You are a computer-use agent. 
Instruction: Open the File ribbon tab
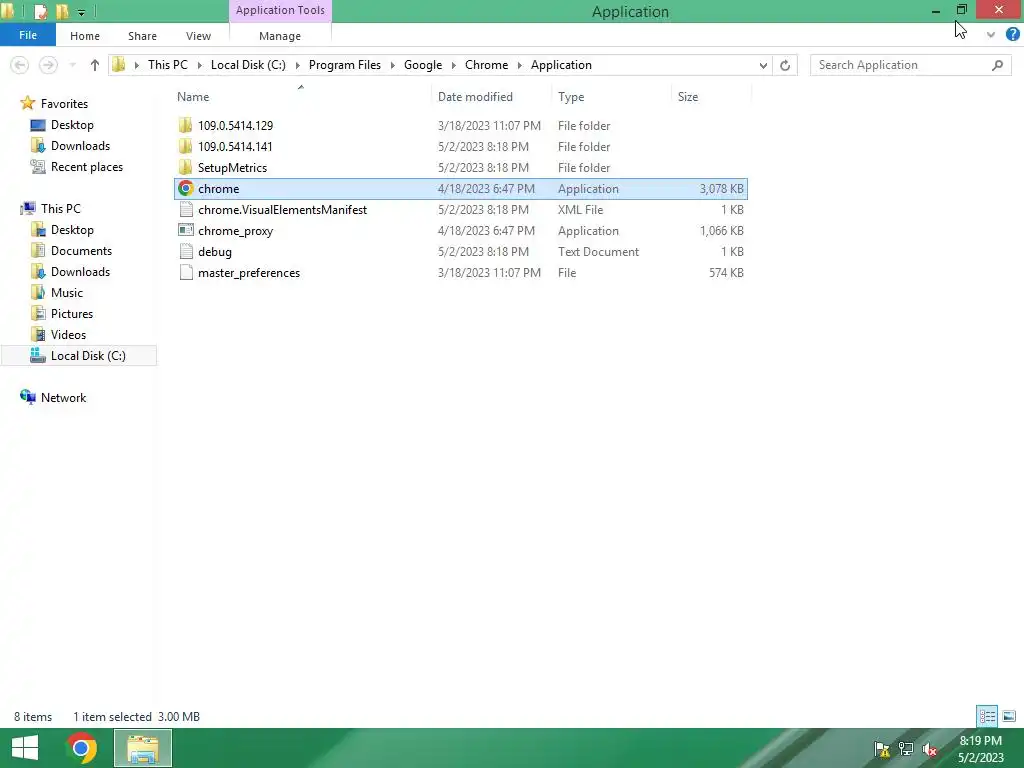(x=27, y=35)
